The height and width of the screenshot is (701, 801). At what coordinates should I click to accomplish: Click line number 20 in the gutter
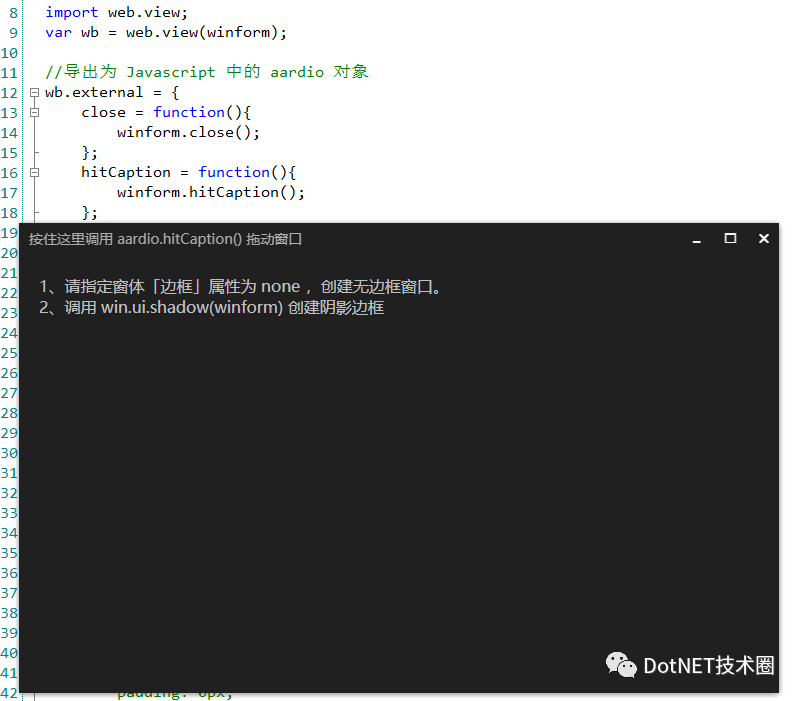[10, 251]
